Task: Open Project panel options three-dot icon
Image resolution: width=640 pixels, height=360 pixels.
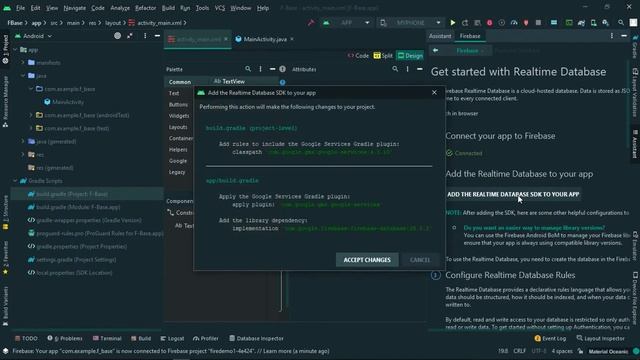Action: (145, 36)
